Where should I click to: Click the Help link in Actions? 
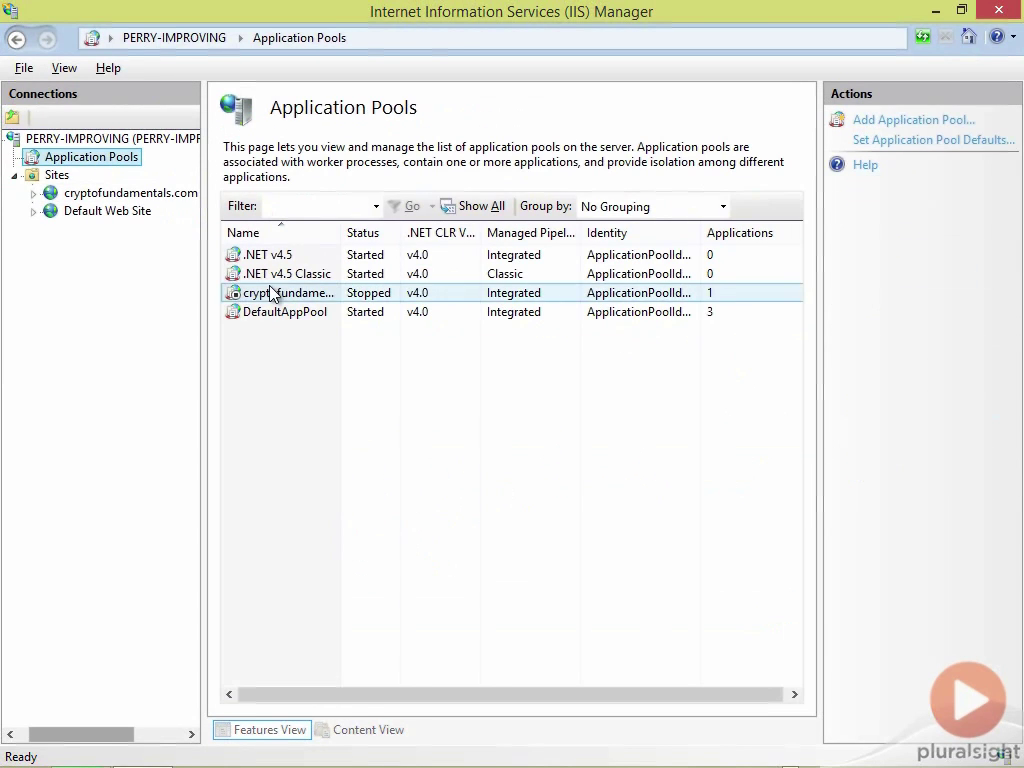(865, 165)
